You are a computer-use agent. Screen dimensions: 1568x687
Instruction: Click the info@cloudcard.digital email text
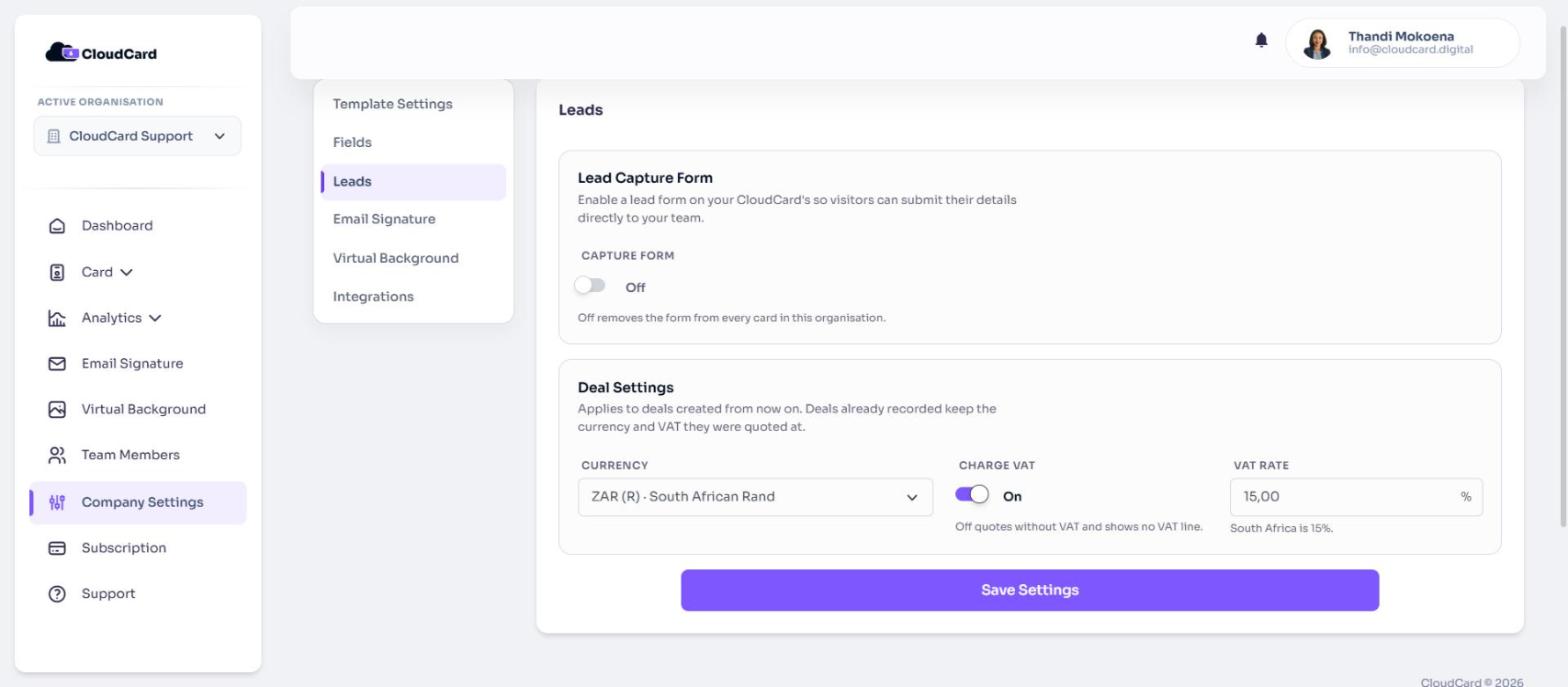pos(1410,50)
